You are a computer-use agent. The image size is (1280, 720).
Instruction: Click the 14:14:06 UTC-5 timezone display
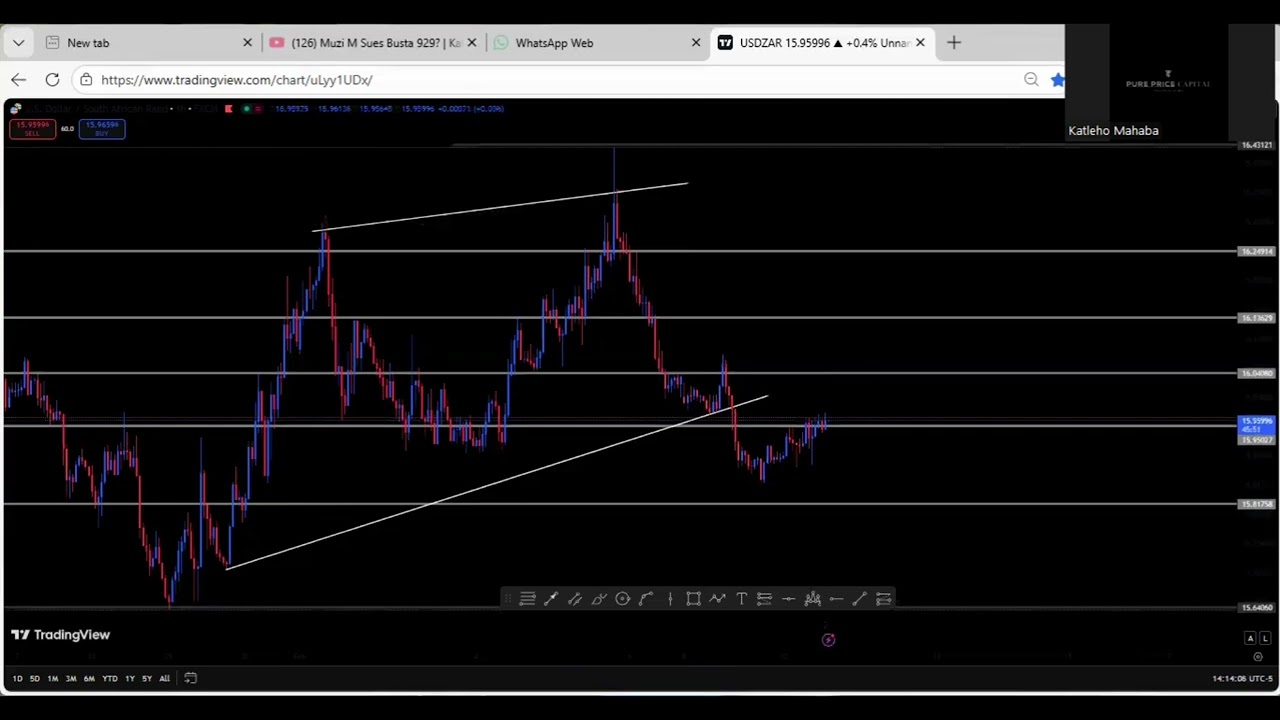coord(1243,679)
